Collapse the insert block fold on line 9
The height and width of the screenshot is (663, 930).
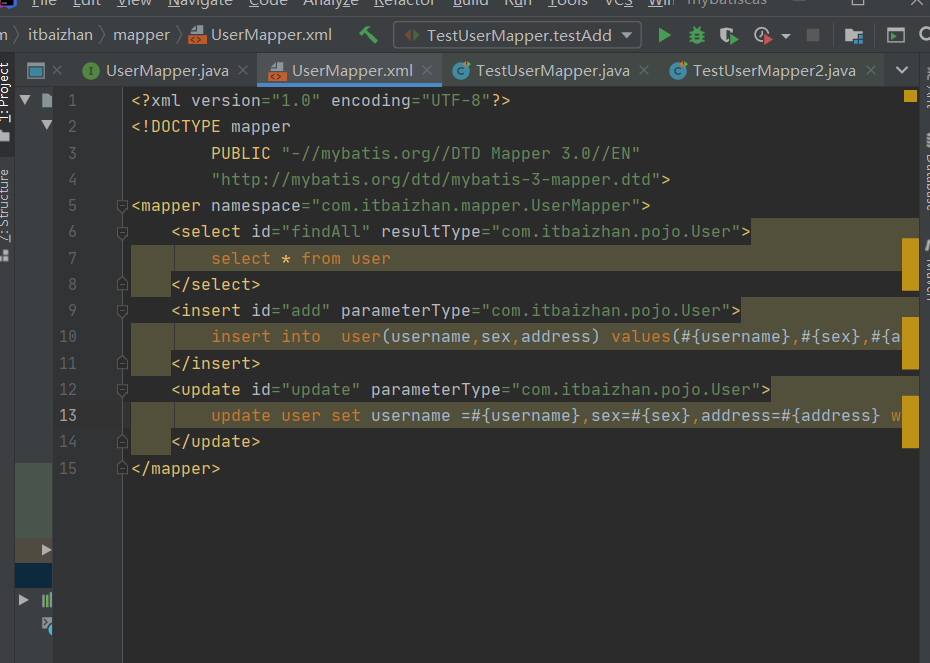click(x=122, y=311)
